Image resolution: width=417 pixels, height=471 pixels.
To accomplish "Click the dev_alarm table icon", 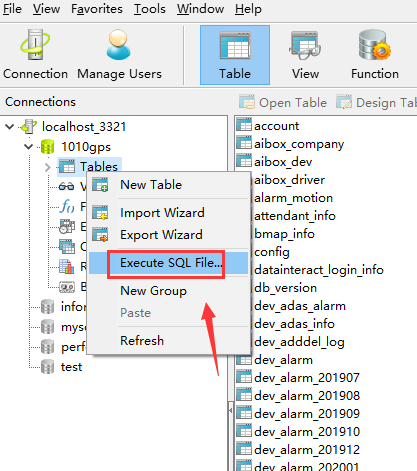I will [244, 360].
